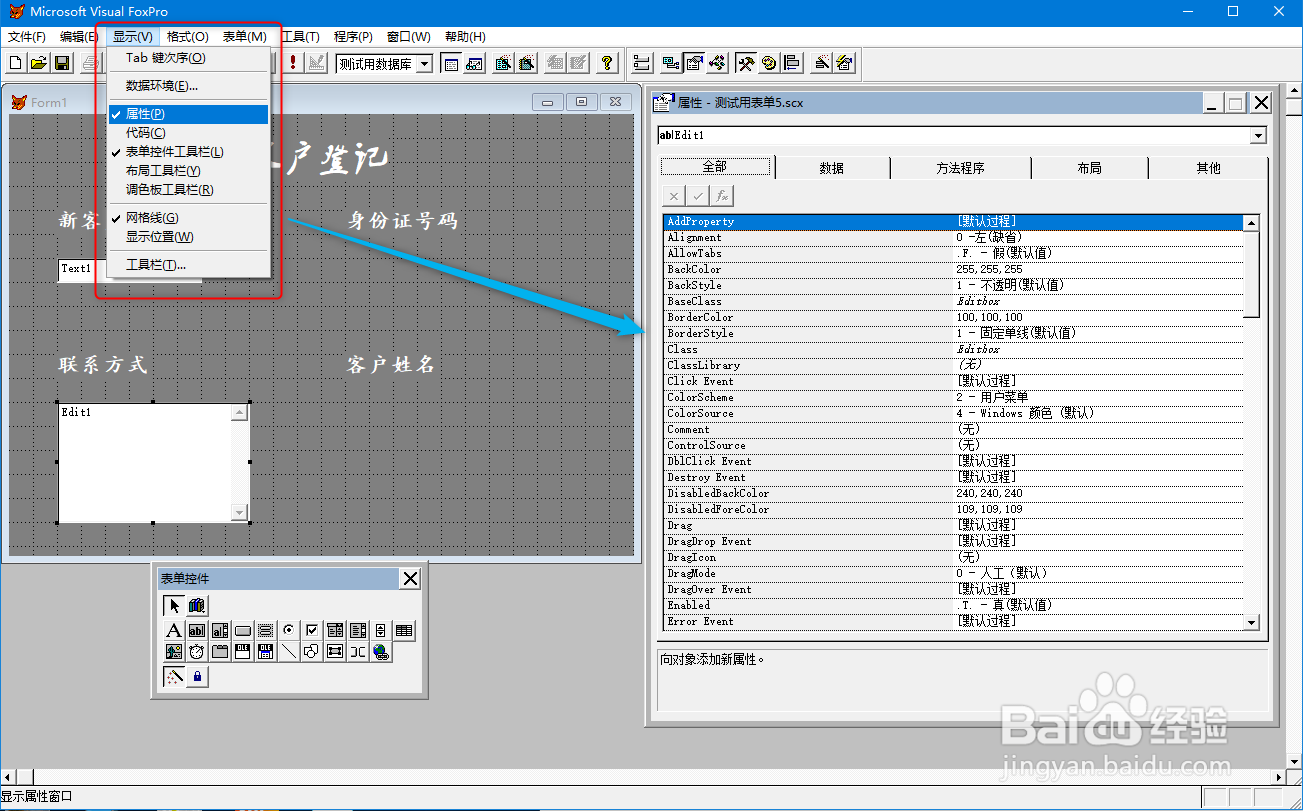
Task: Uncheck 表单控件工具栏(L) menu item
Action: (x=188, y=152)
